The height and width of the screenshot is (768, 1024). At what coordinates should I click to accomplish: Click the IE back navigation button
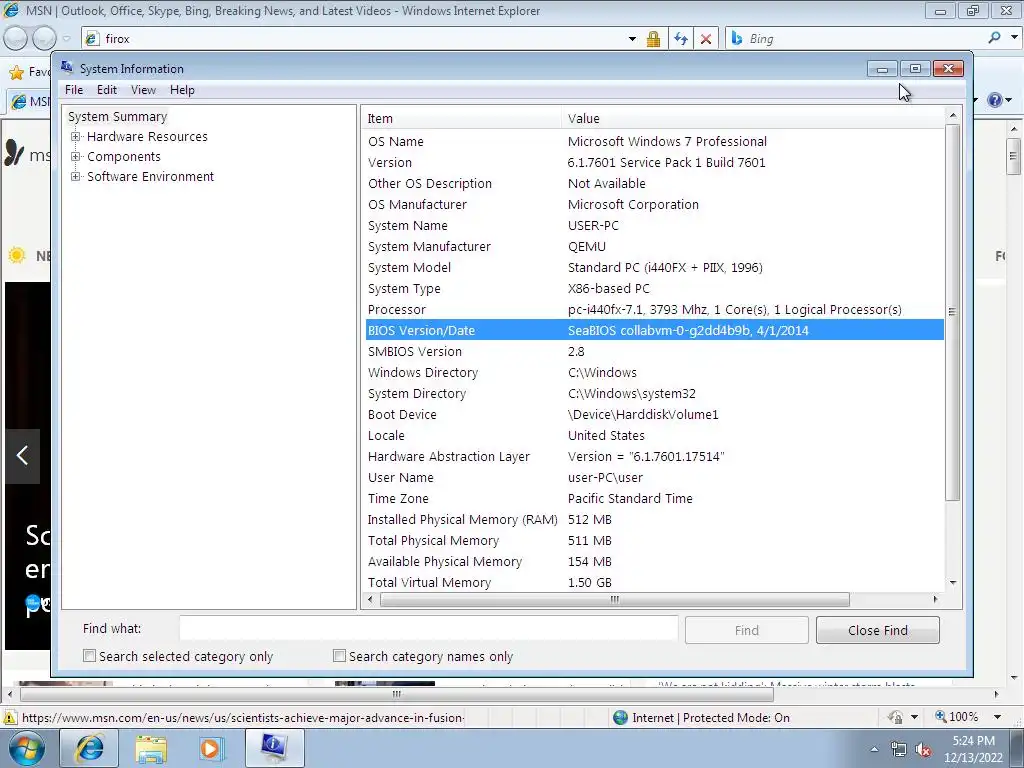(x=16, y=39)
